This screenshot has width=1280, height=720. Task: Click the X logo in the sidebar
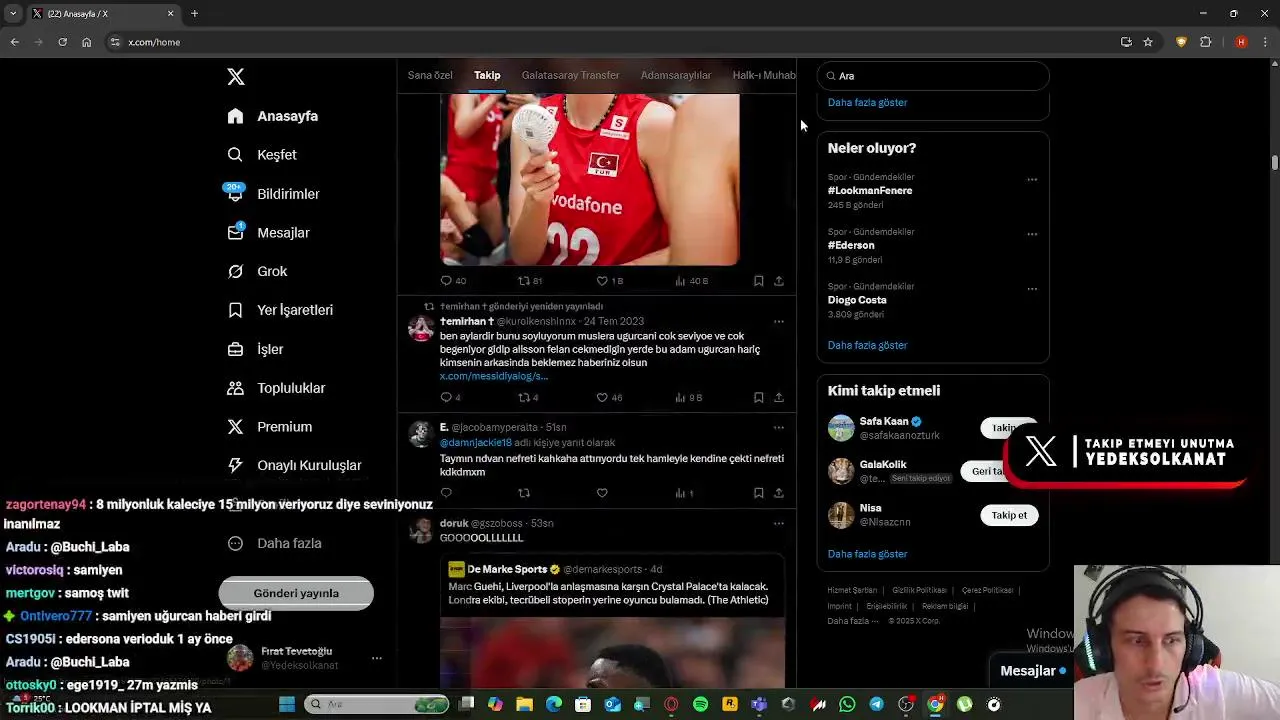[235, 77]
